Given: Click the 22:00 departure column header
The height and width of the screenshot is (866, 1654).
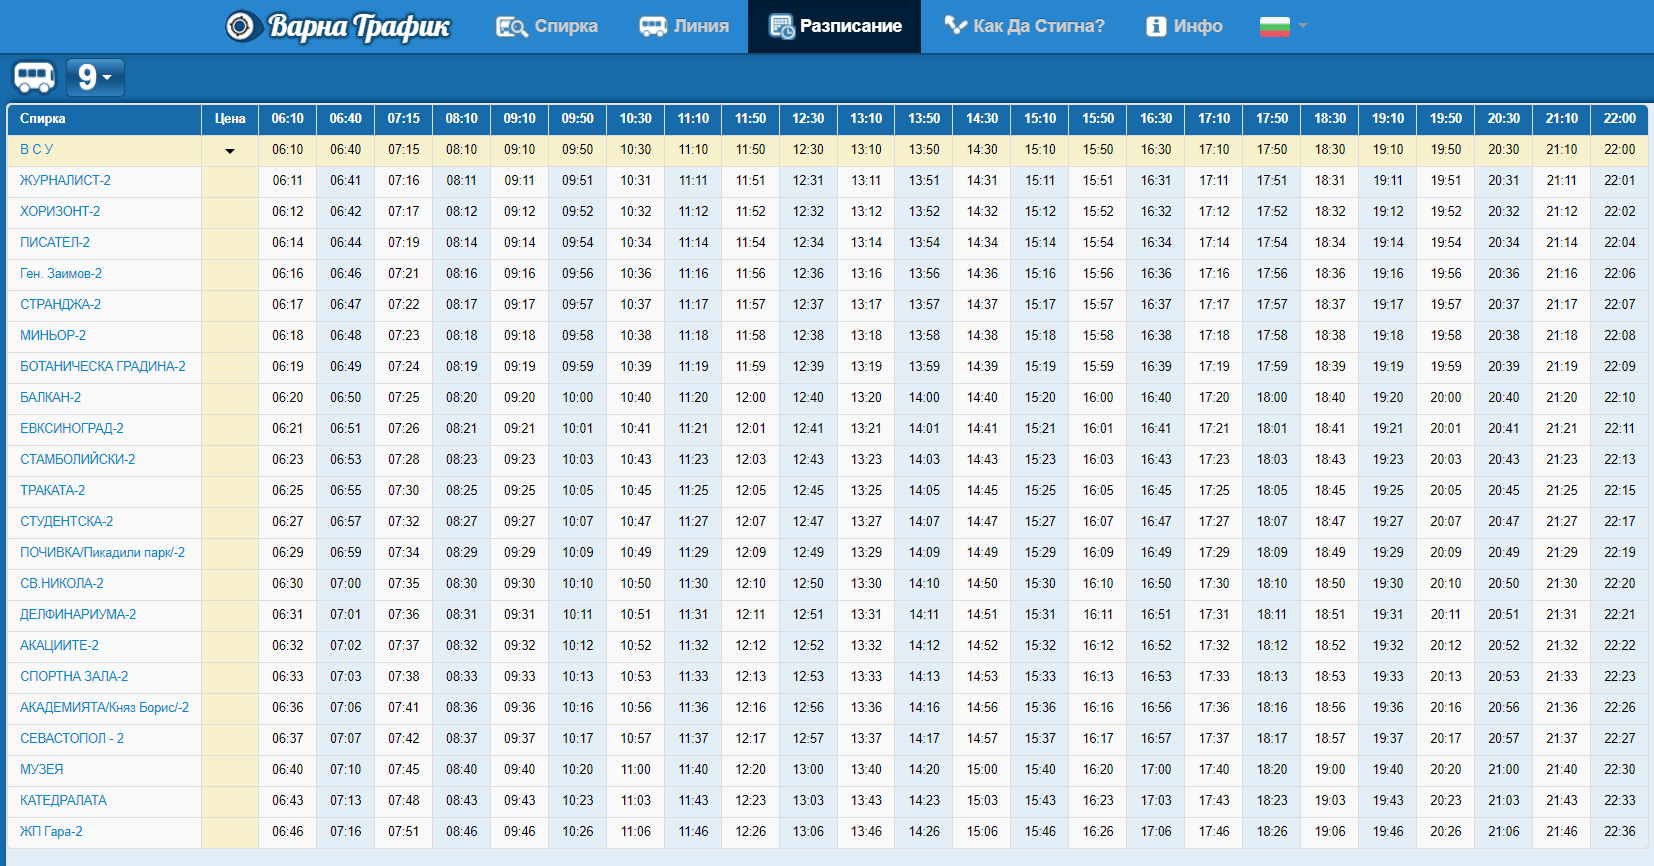Looking at the screenshot, I should point(1620,118).
